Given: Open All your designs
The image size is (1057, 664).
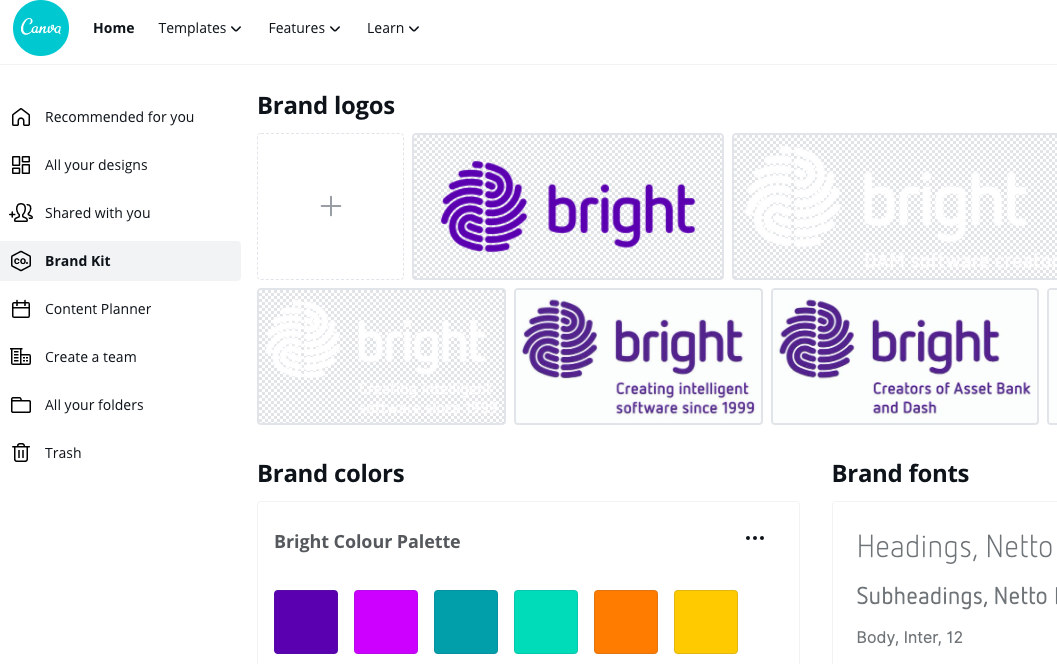Looking at the screenshot, I should click(96, 165).
